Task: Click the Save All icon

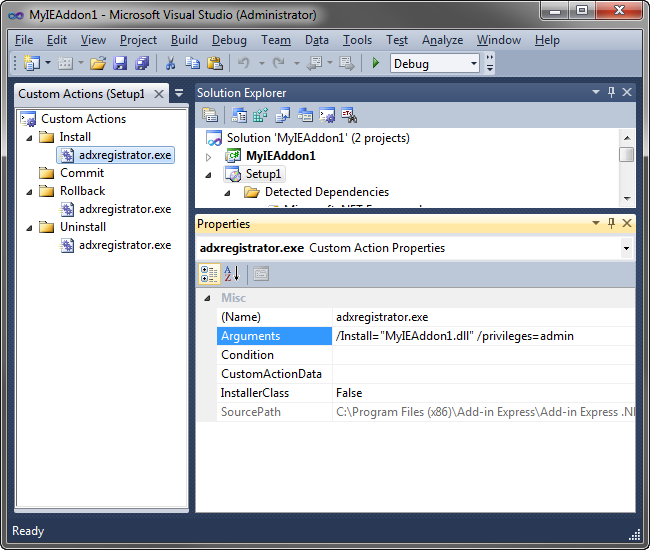Action: (x=142, y=63)
